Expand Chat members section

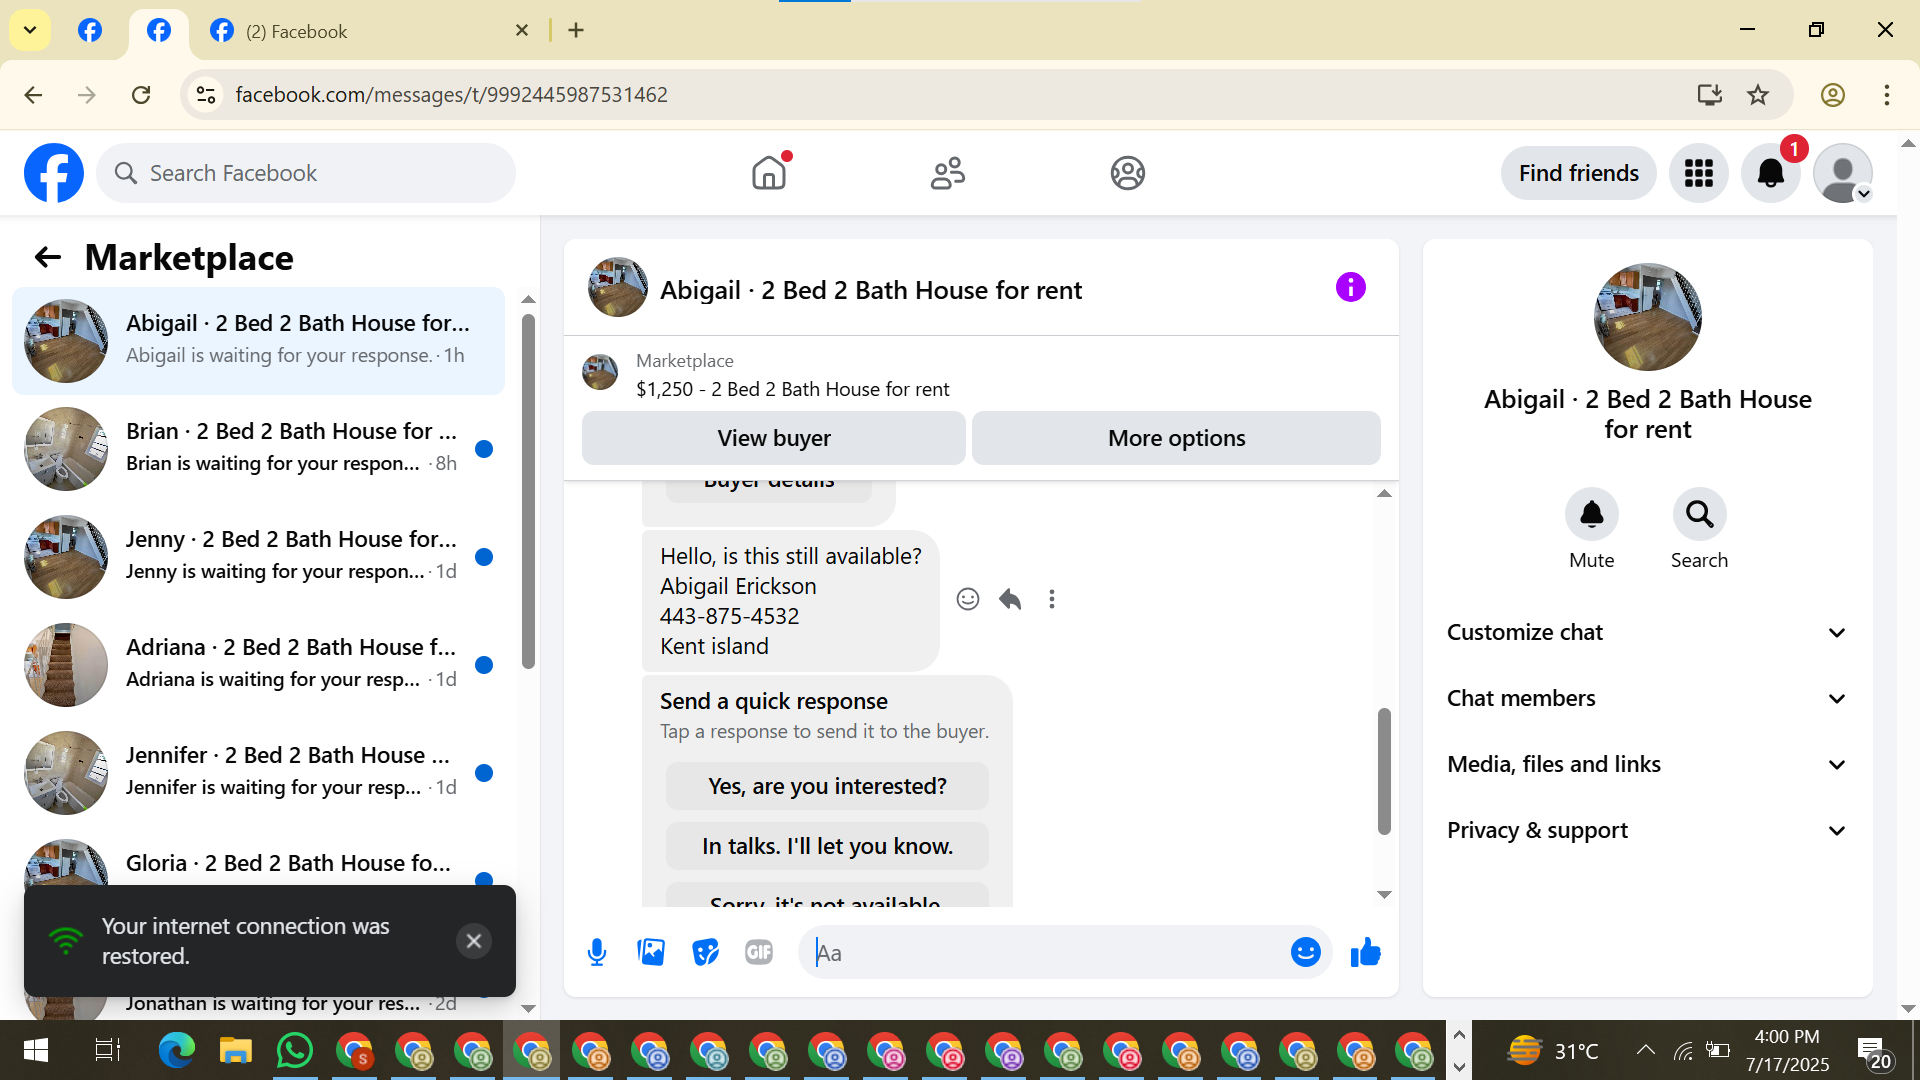coord(1647,699)
